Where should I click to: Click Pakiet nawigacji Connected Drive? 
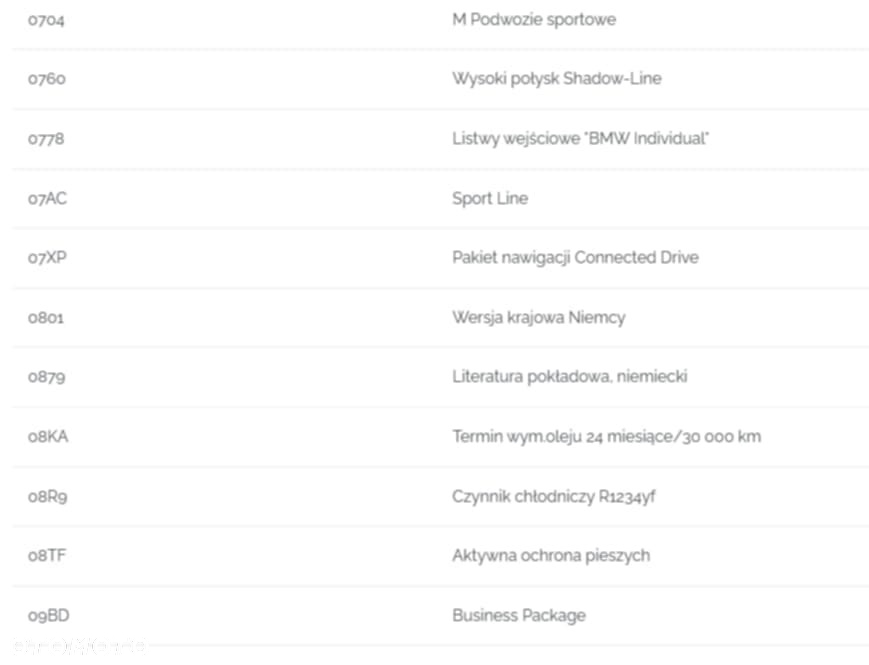pos(575,258)
